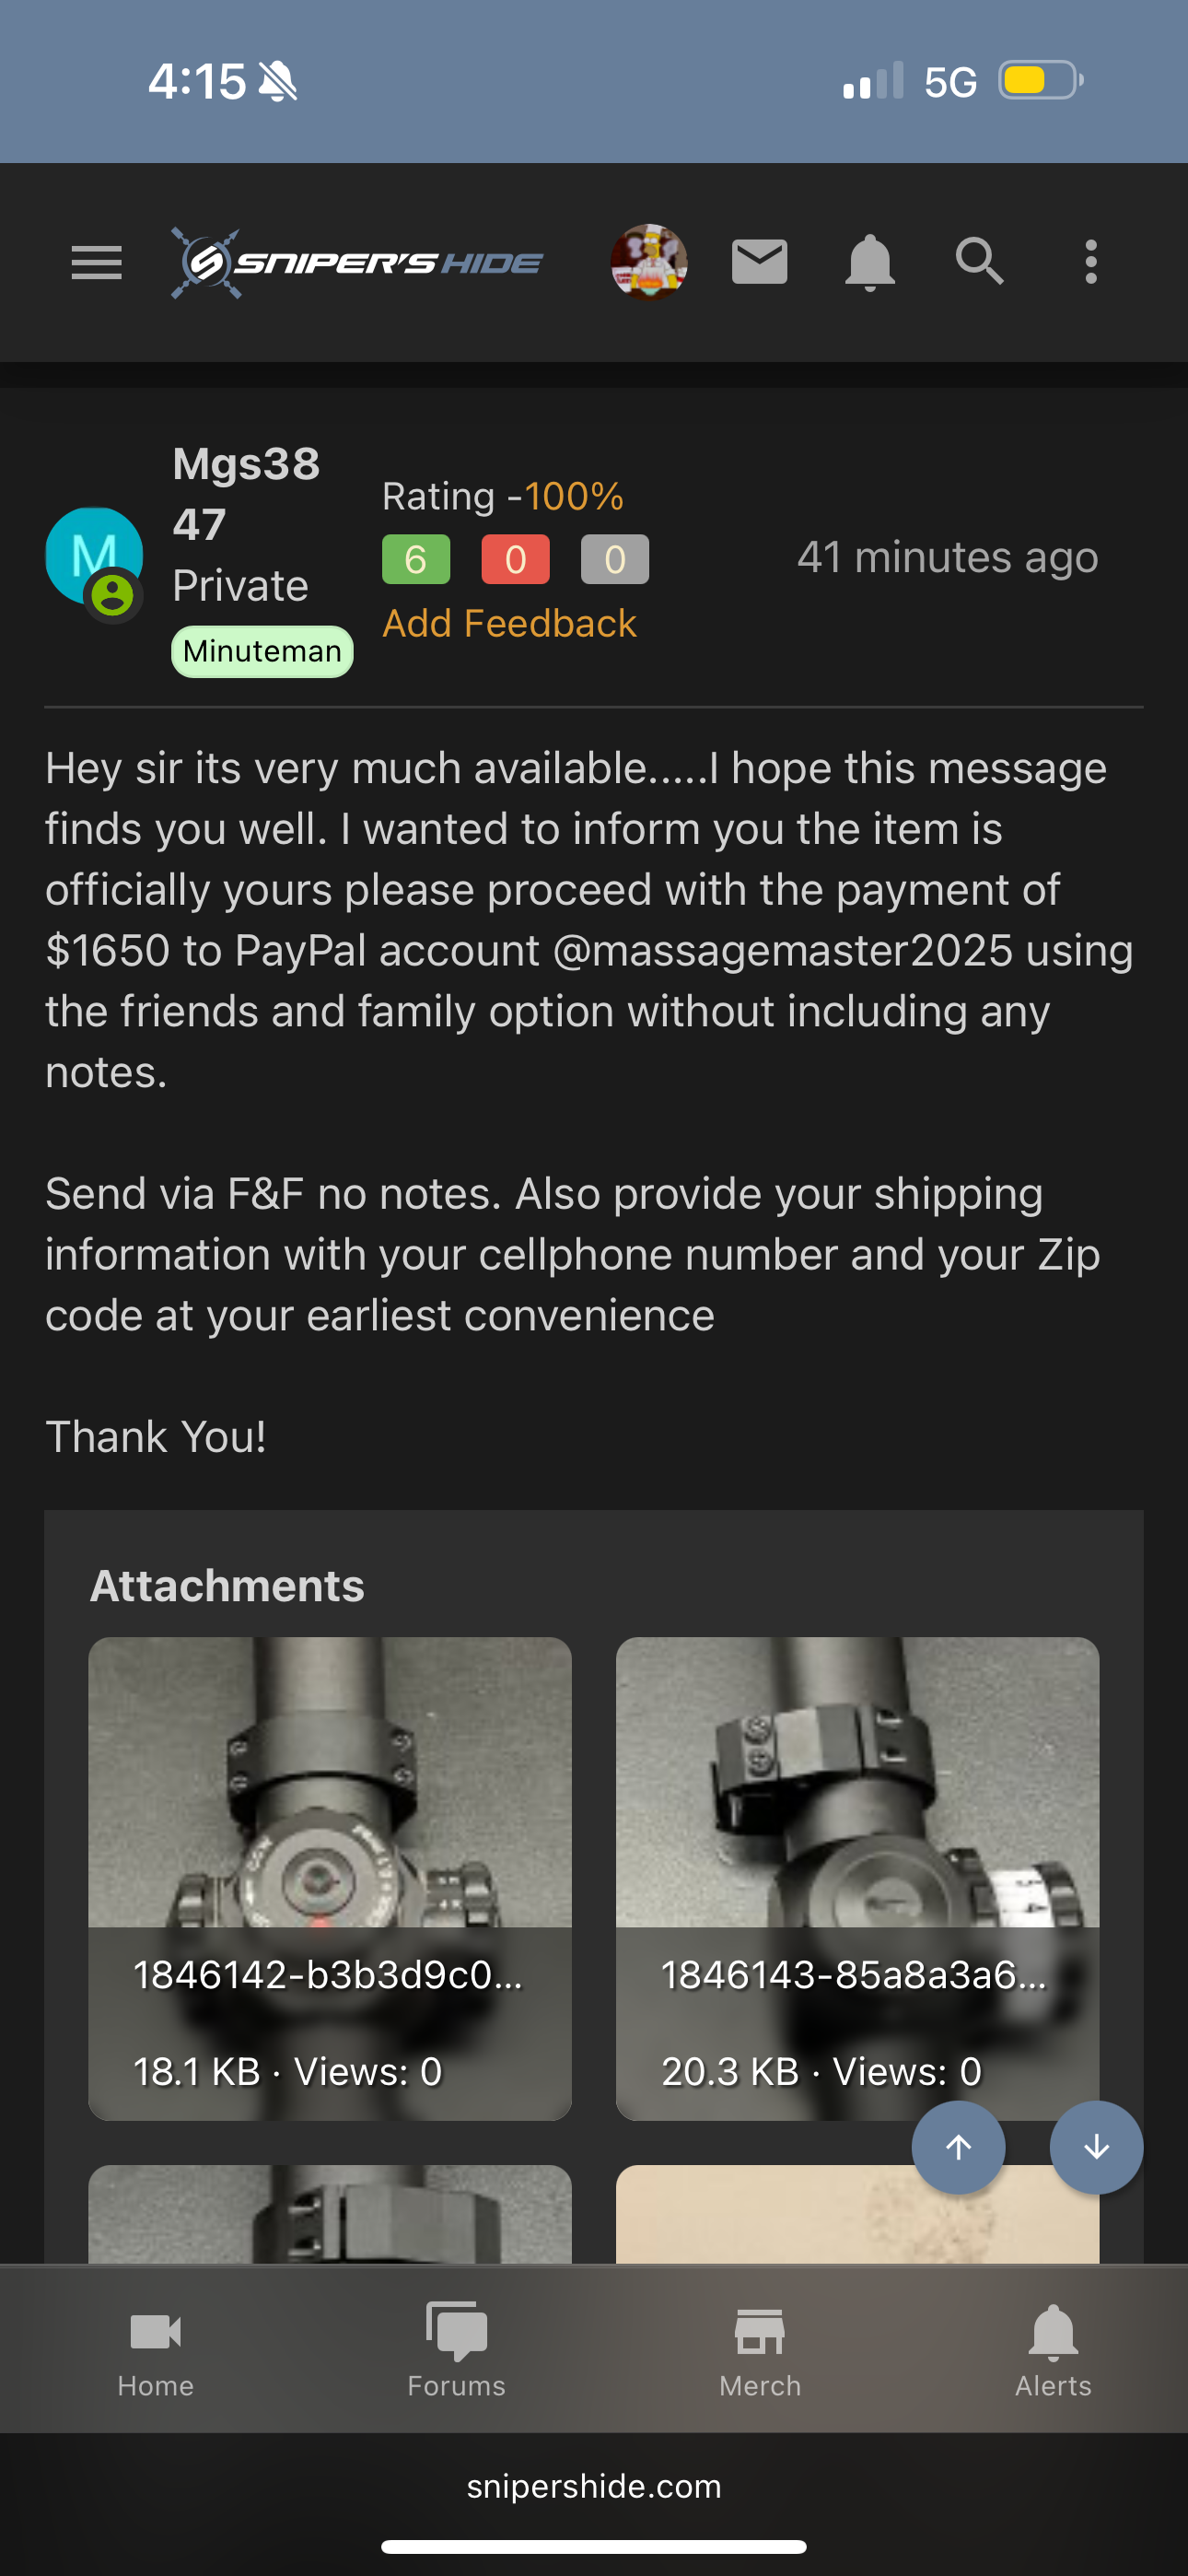Go to the Home tab

coord(155,2350)
